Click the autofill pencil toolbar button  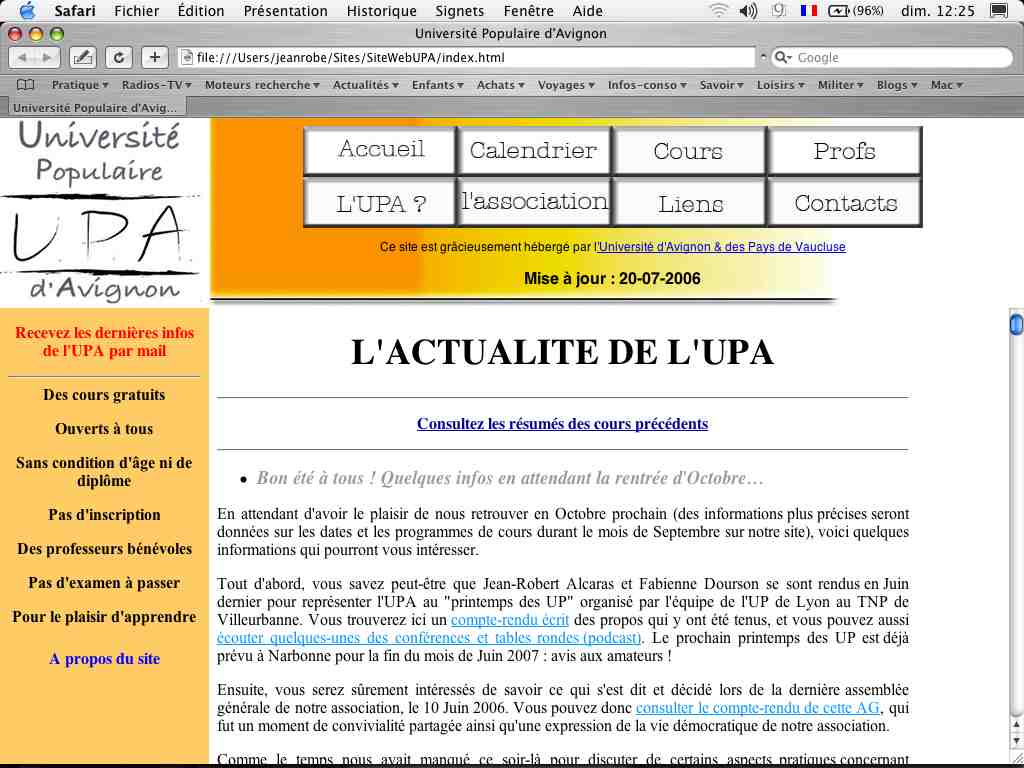point(82,57)
